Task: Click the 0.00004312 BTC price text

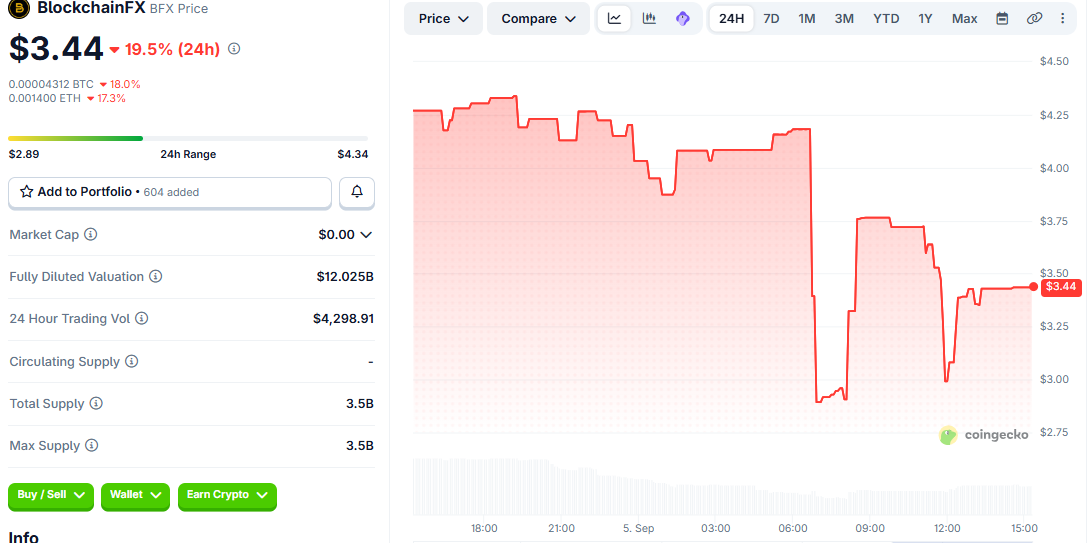Action: (51, 84)
